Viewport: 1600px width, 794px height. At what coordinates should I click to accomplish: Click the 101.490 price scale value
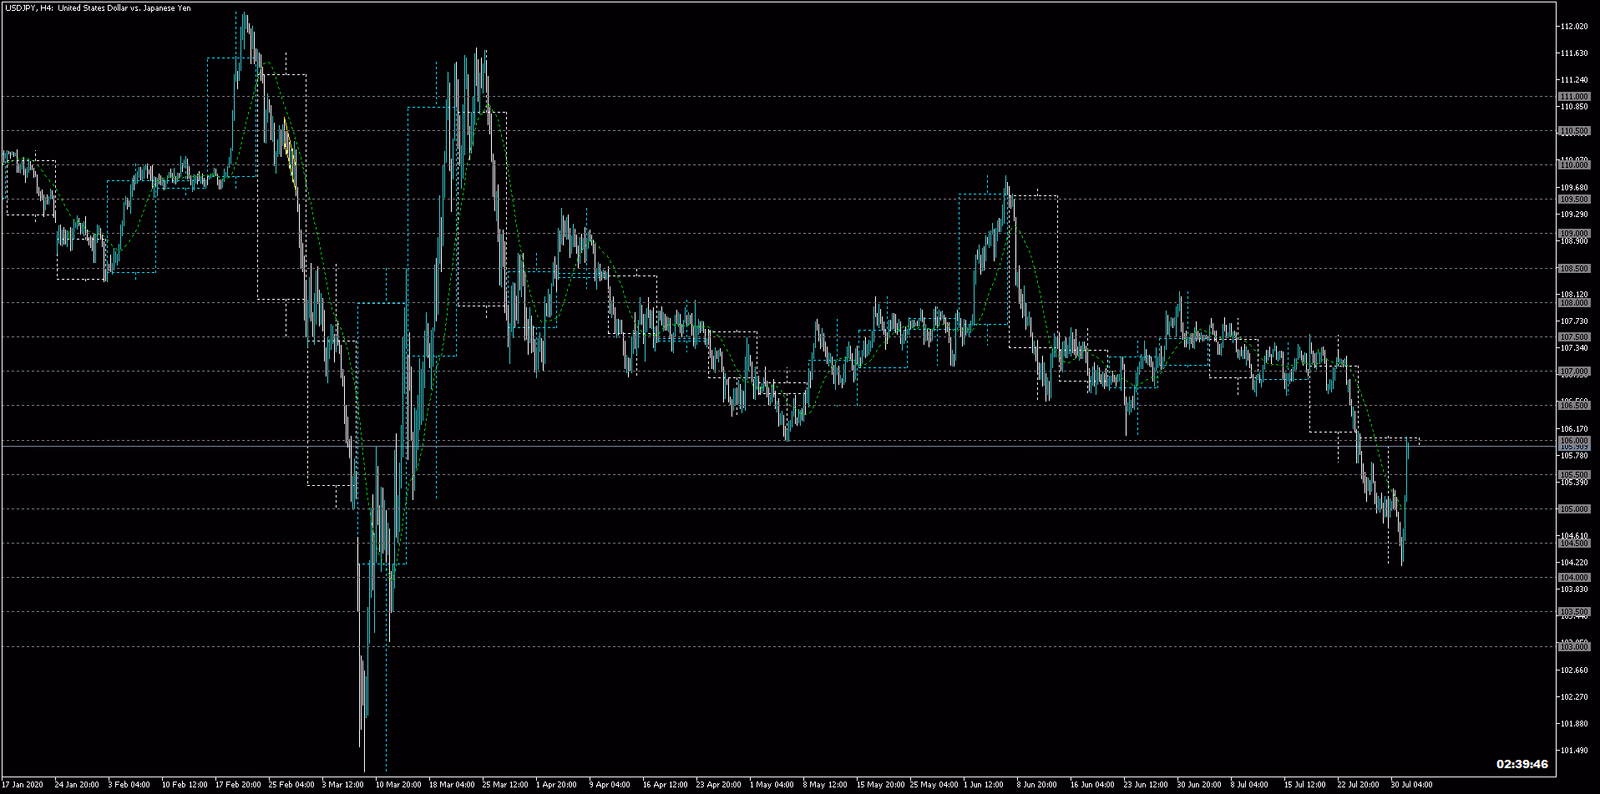1574,751
